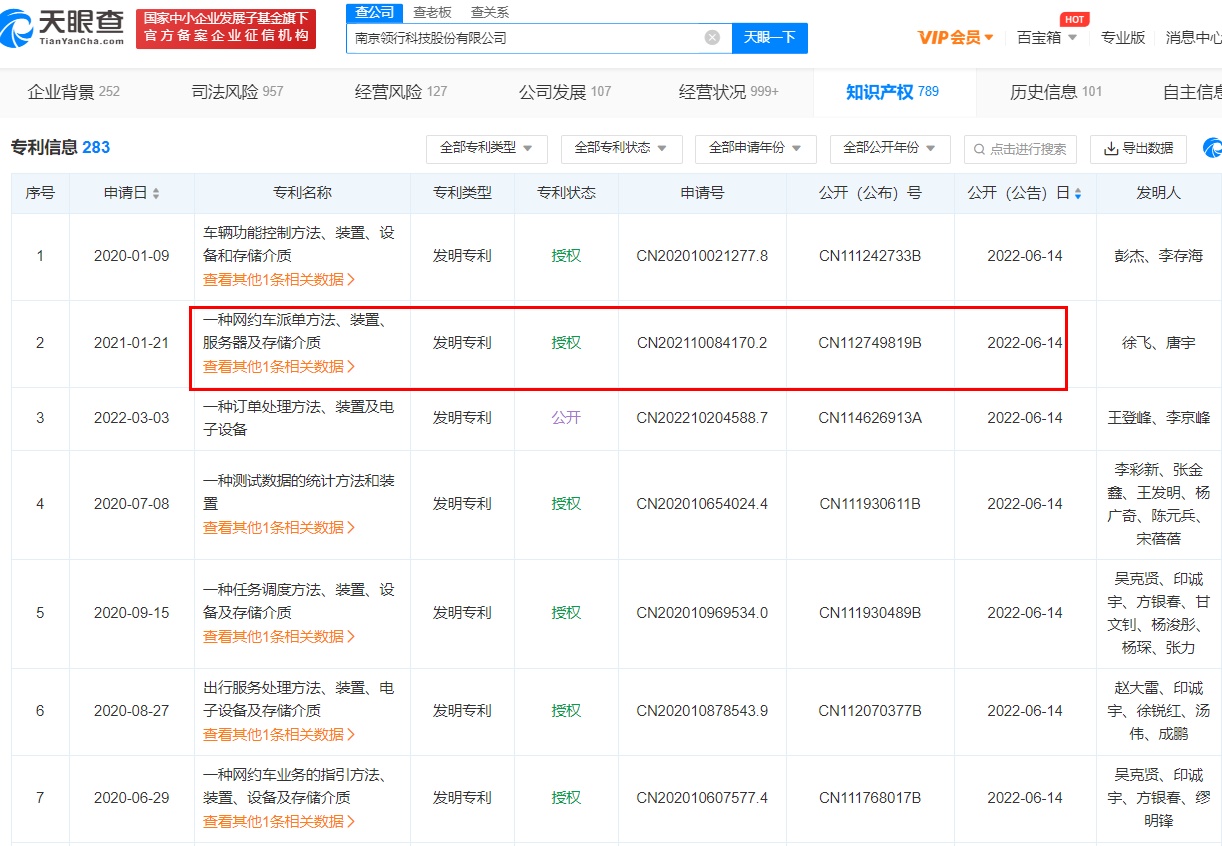
Task: Click publication number CN111768017B
Action: click(x=870, y=798)
